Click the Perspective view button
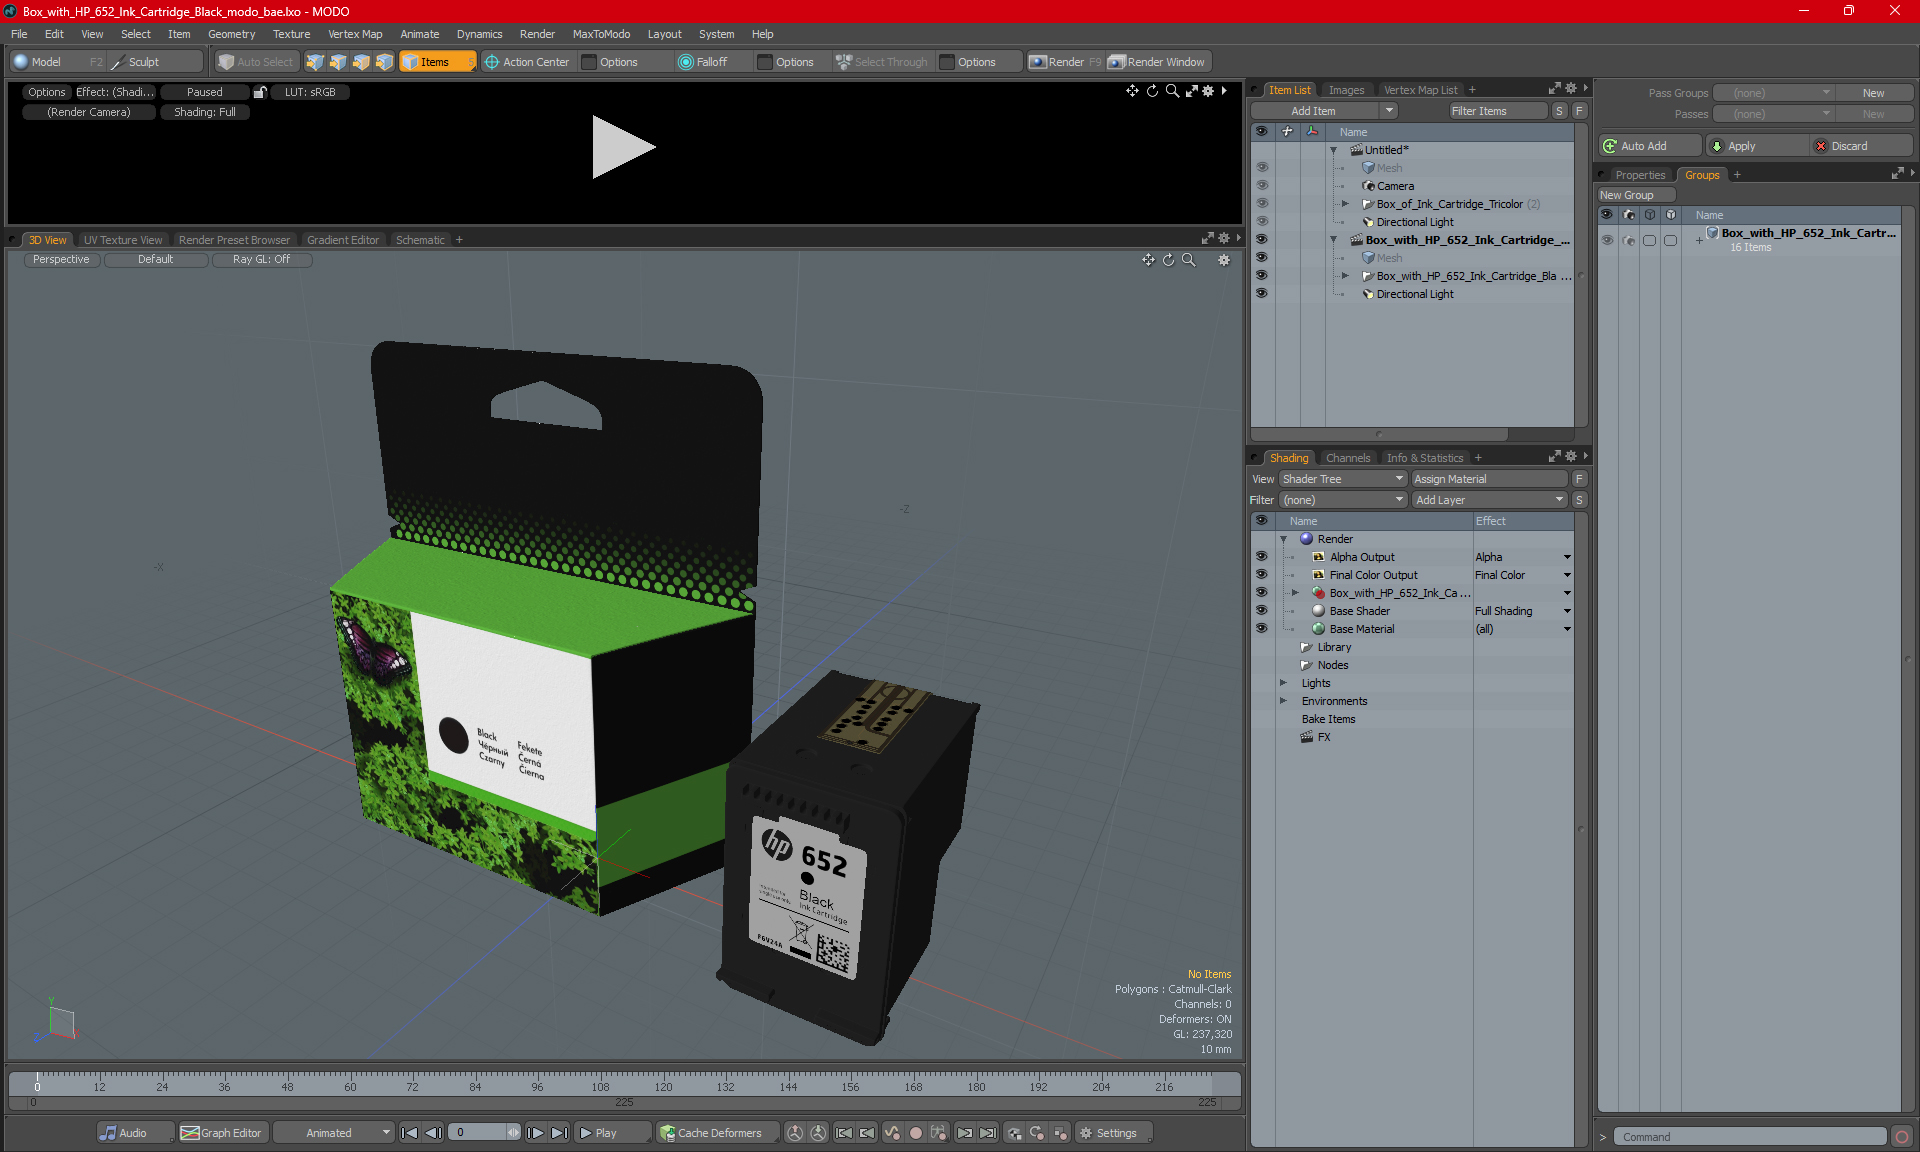 (x=61, y=260)
